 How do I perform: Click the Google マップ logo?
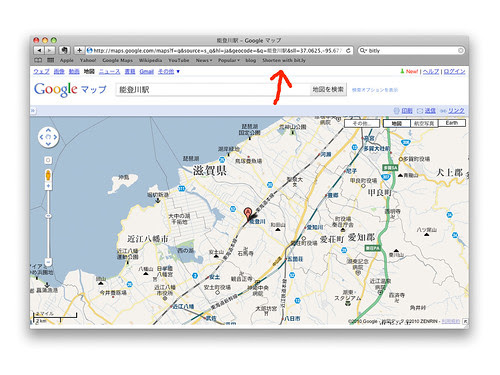coord(70,89)
